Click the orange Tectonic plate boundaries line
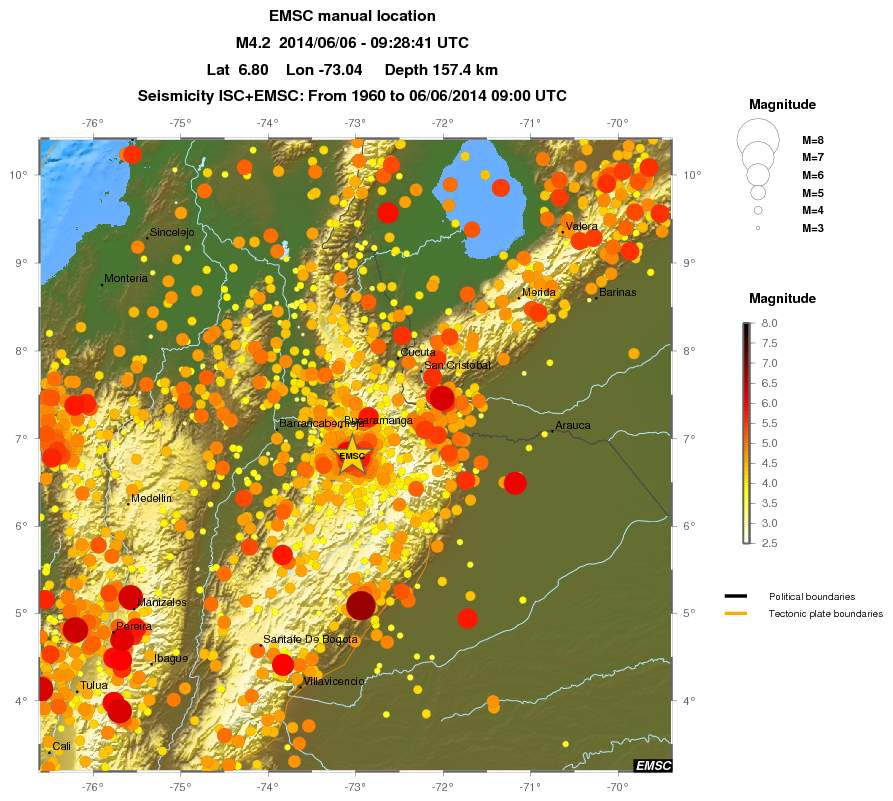This screenshot has height=801, width=893. click(736, 614)
